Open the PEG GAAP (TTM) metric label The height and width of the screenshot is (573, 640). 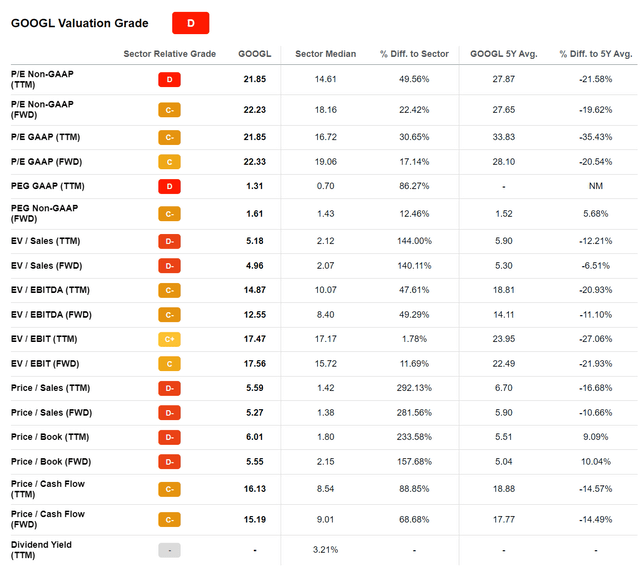point(48,186)
